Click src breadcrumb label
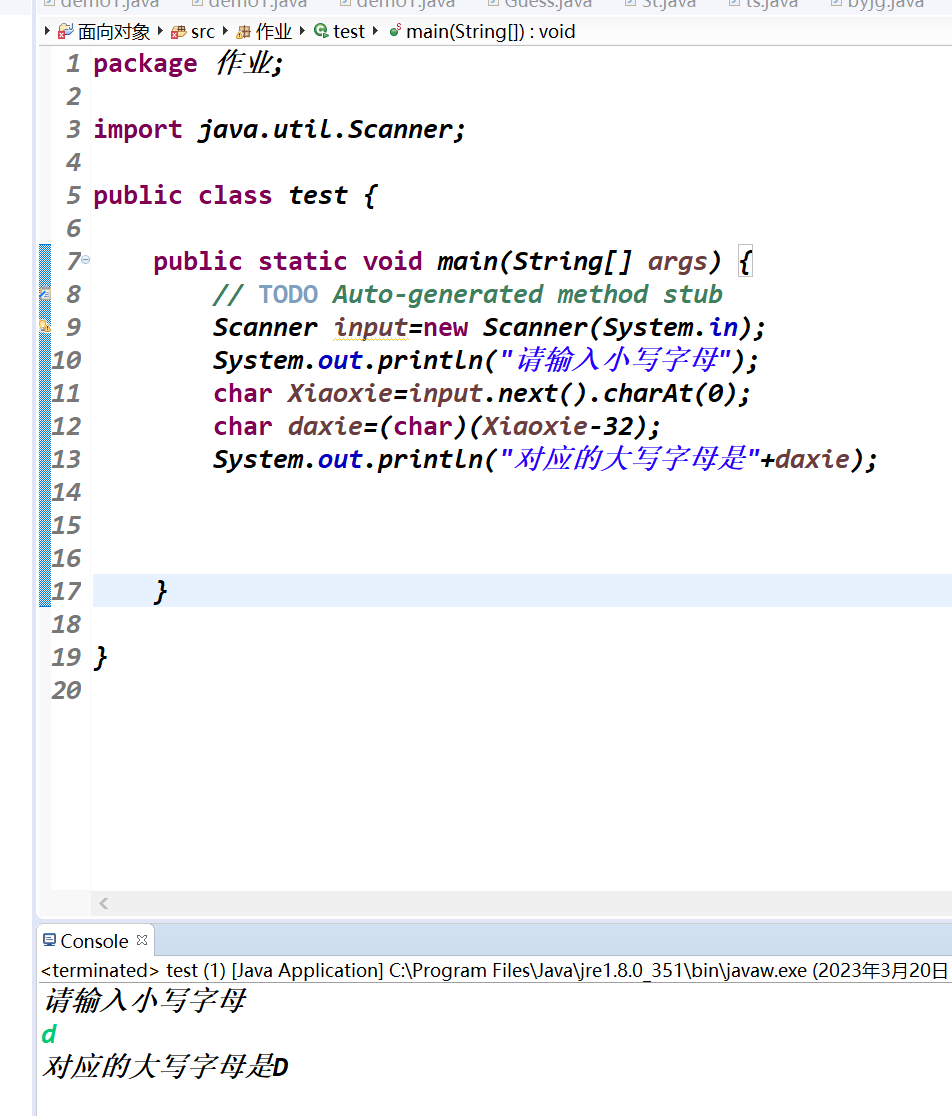This screenshot has height=1116, width=952. [x=203, y=32]
